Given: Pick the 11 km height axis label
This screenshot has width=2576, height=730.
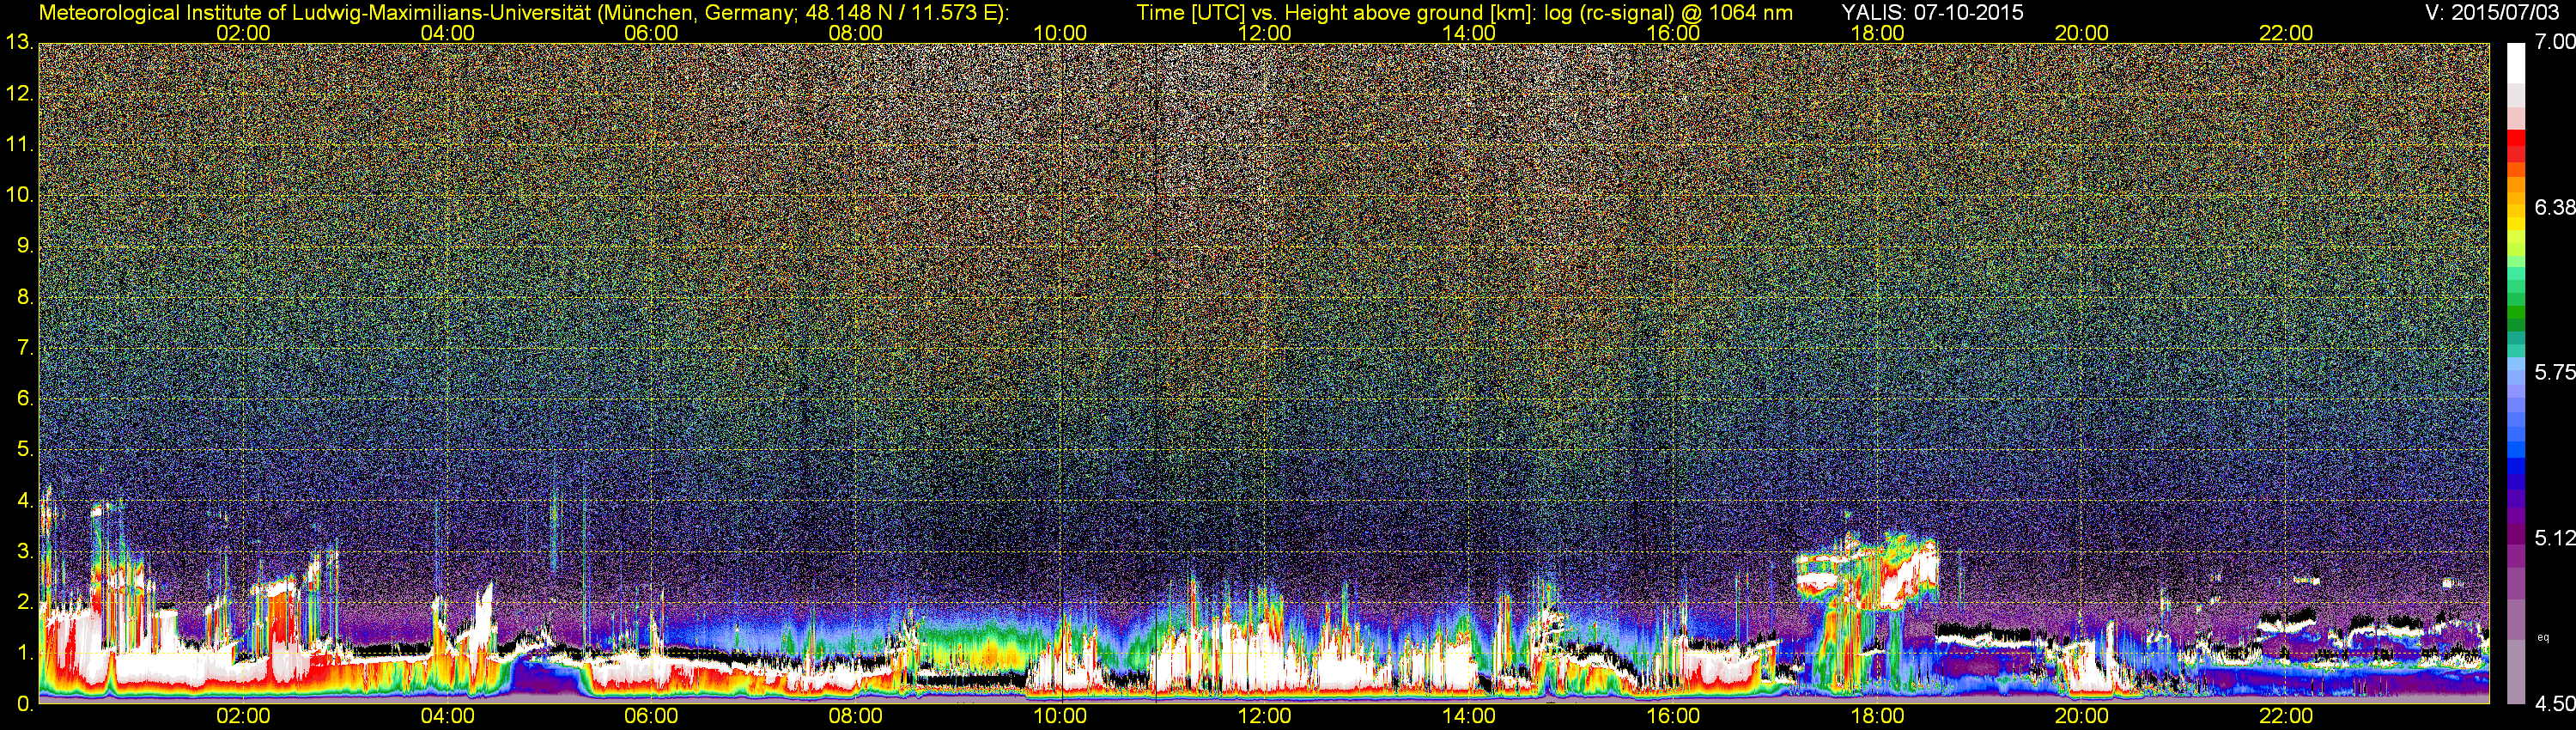Looking at the screenshot, I should point(19,145).
